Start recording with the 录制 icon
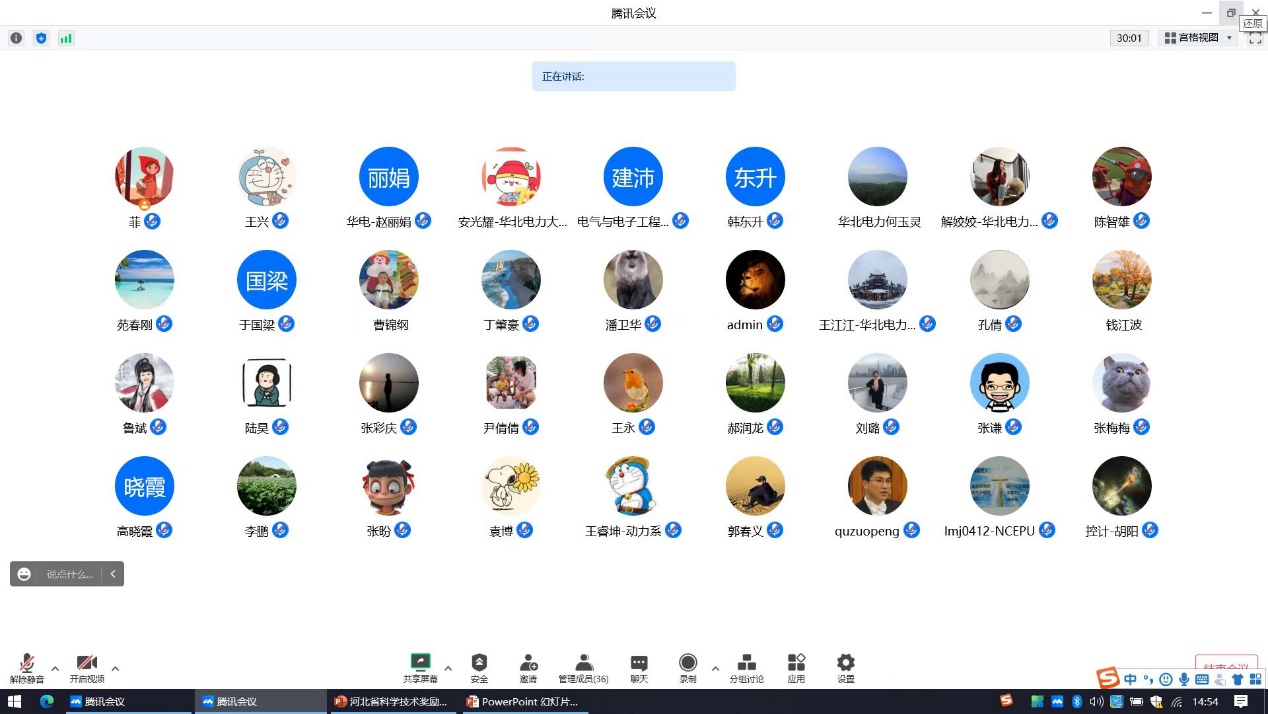 [688, 666]
